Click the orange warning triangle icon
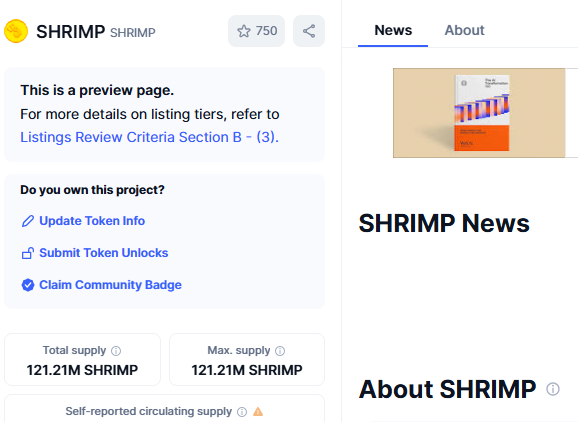Image resolution: width=578 pixels, height=422 pixels. [258, 412]
